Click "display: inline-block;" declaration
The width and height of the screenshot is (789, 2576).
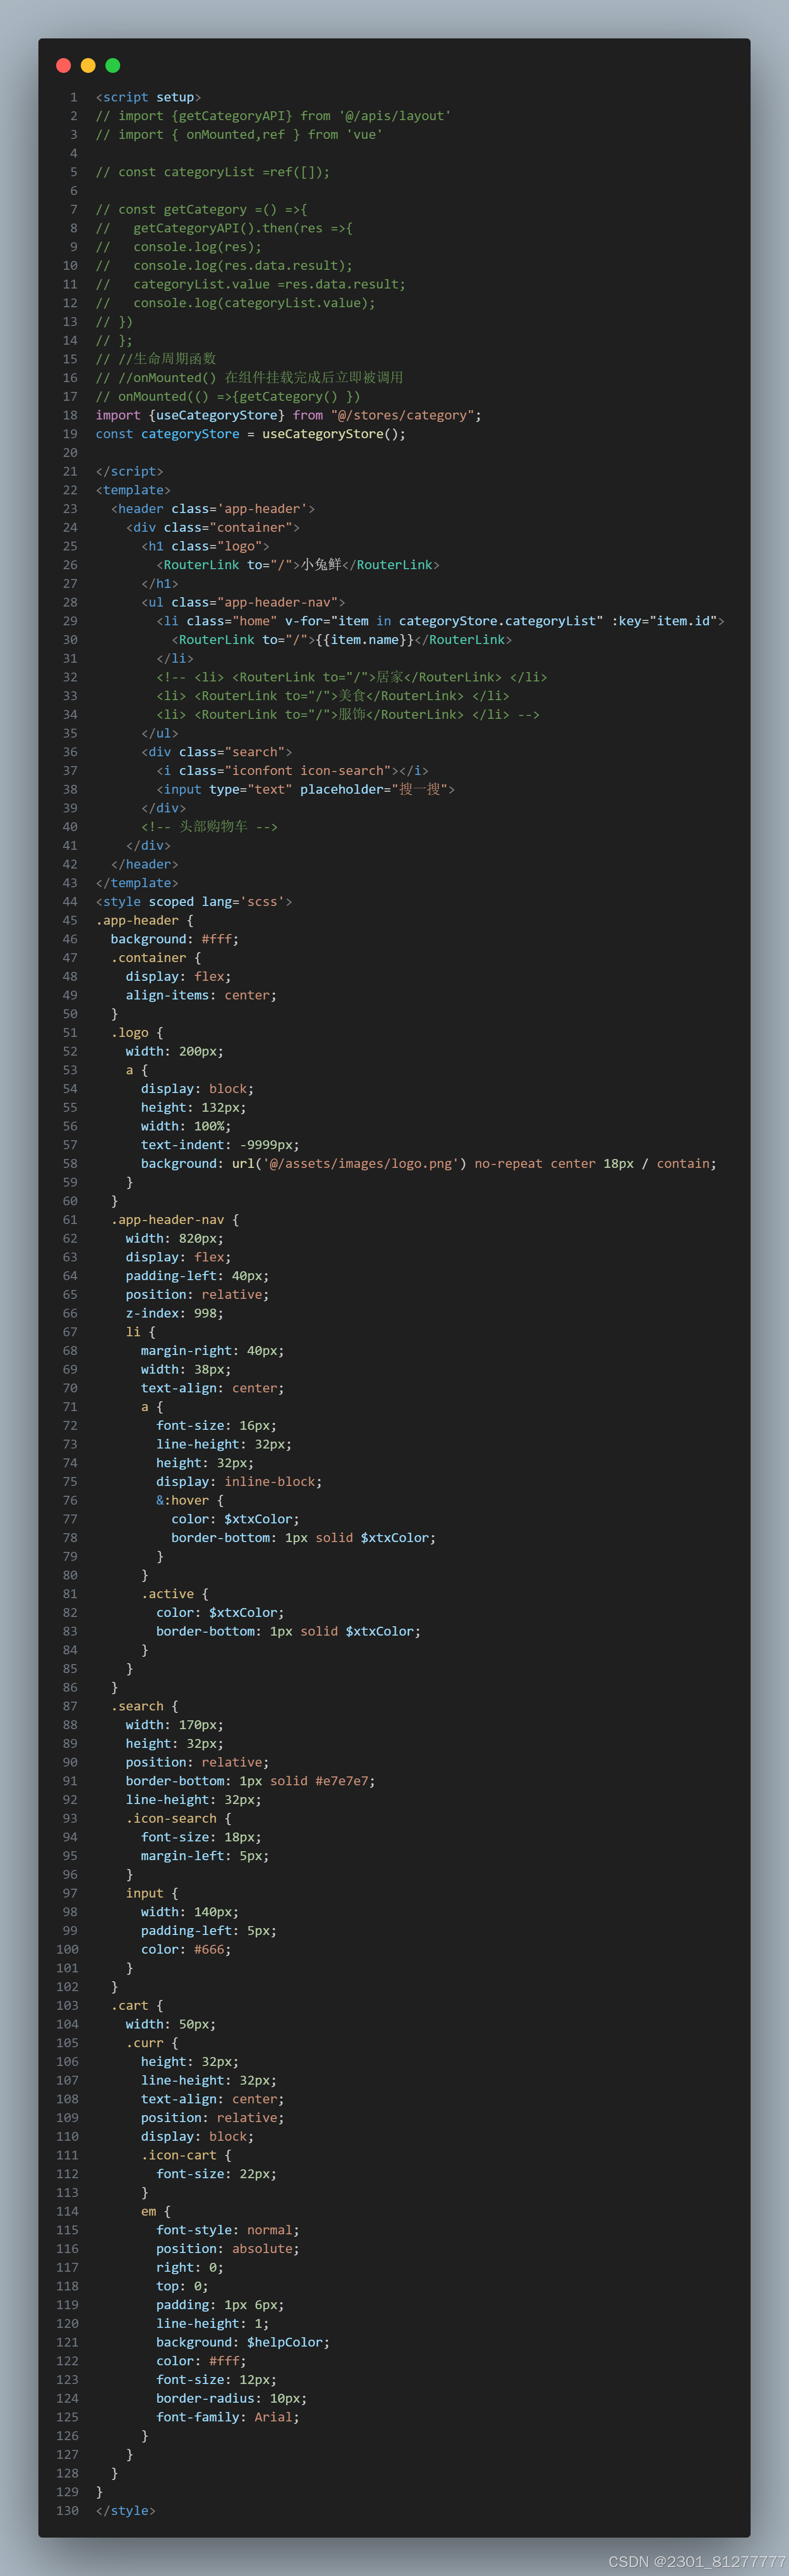239,1482
